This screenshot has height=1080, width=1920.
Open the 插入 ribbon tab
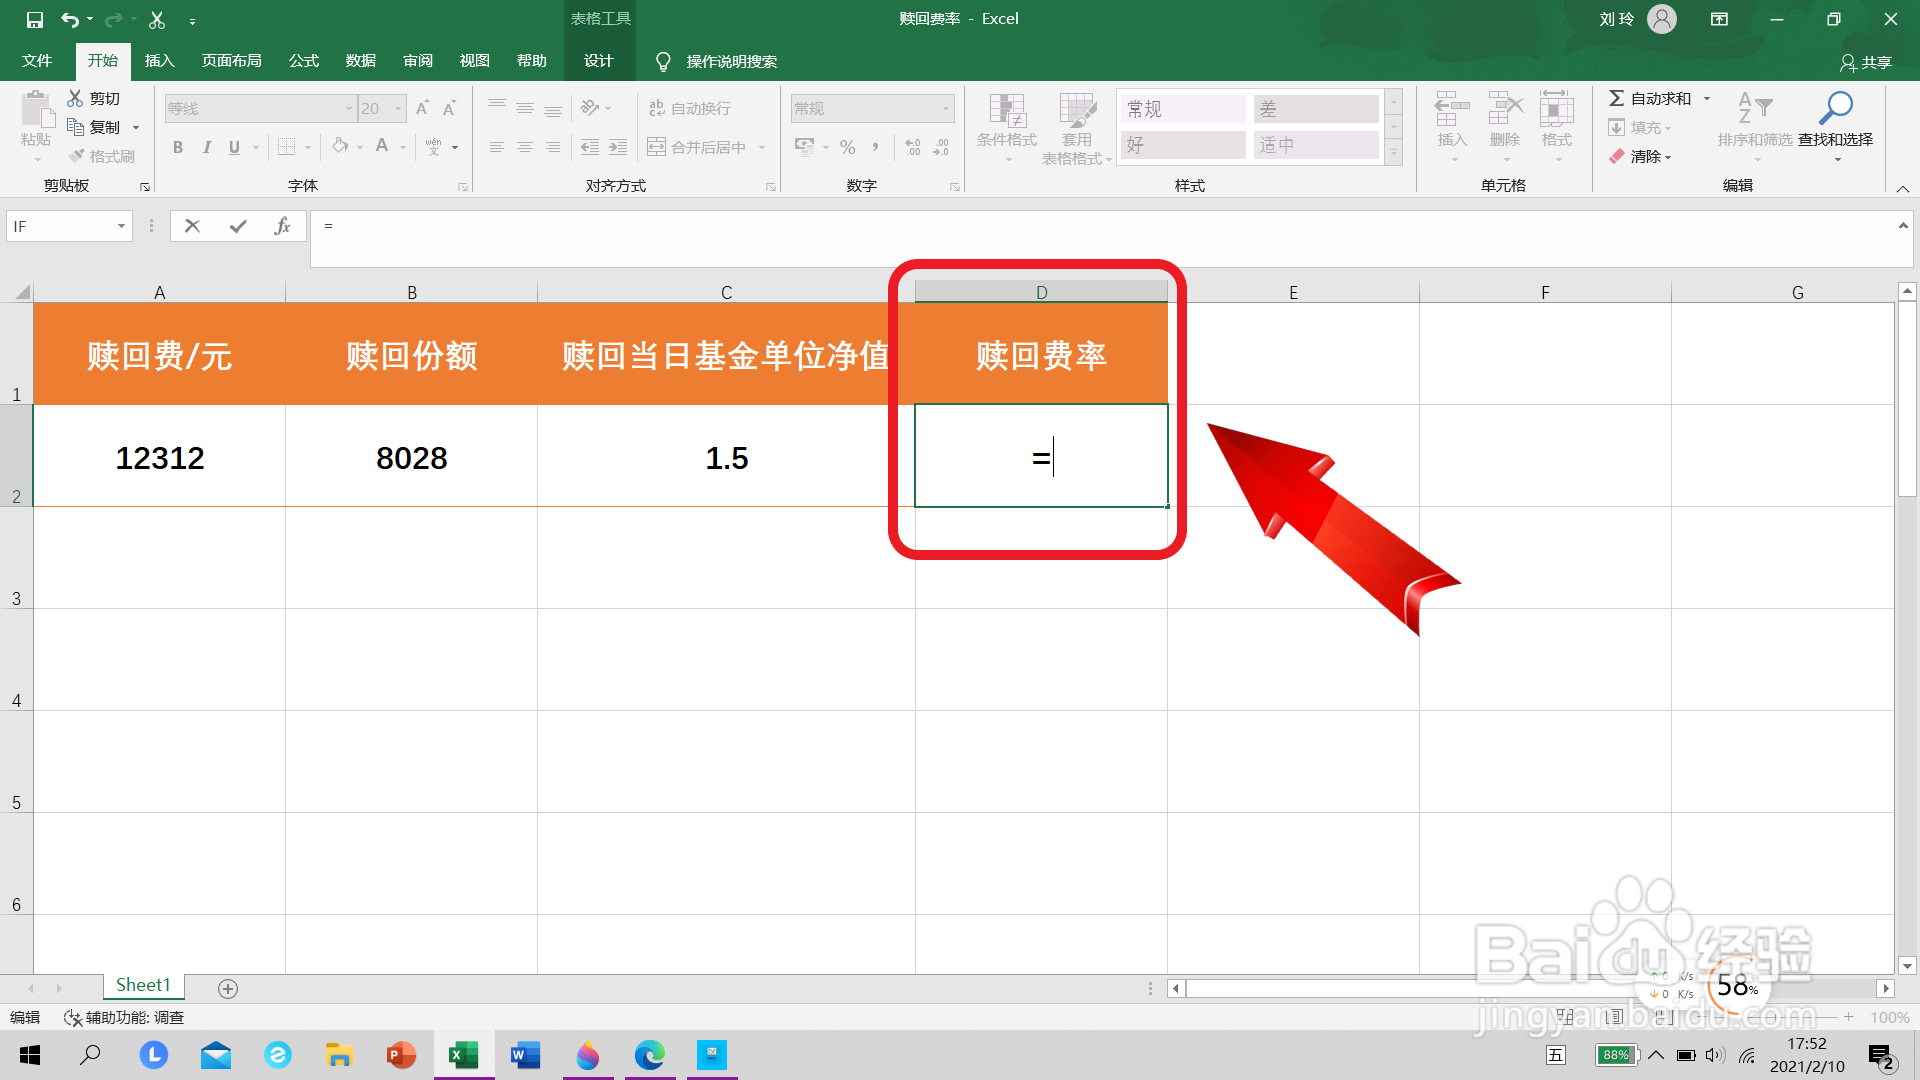click(x=159, y=60)
